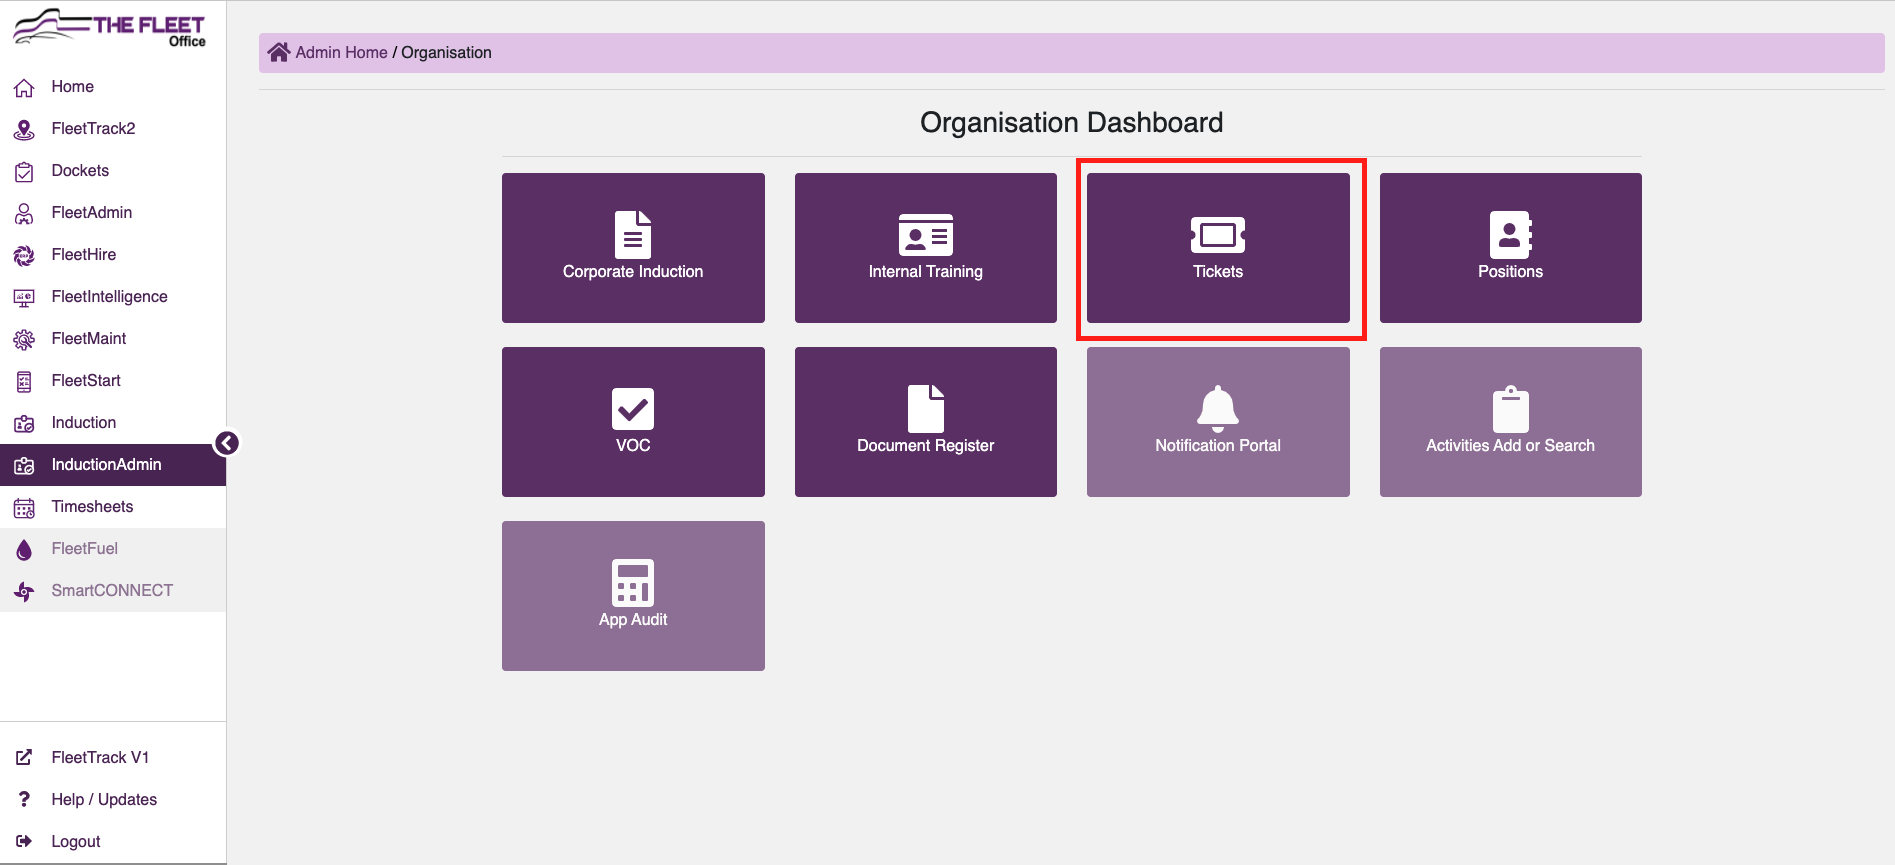
Task: Collapse the sidebar with the chevron button
Action: pos(227,443)
